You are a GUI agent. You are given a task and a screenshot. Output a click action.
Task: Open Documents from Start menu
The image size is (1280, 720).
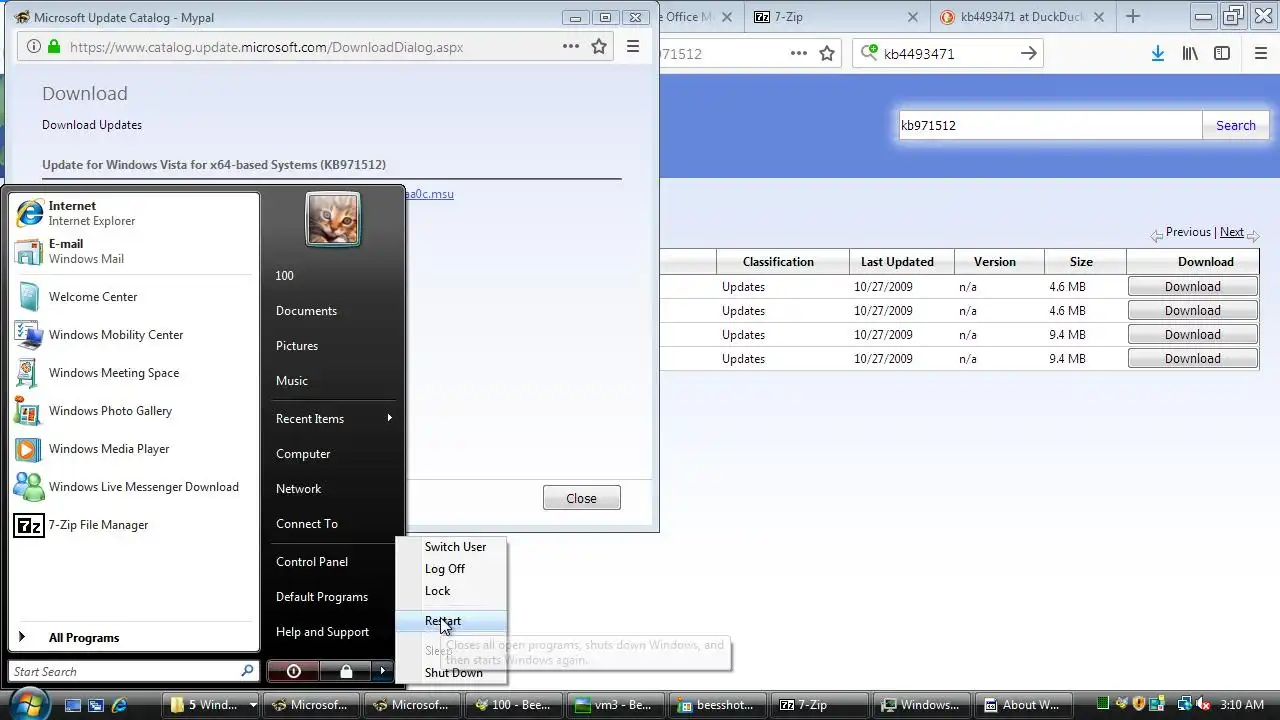click(306, 311)
